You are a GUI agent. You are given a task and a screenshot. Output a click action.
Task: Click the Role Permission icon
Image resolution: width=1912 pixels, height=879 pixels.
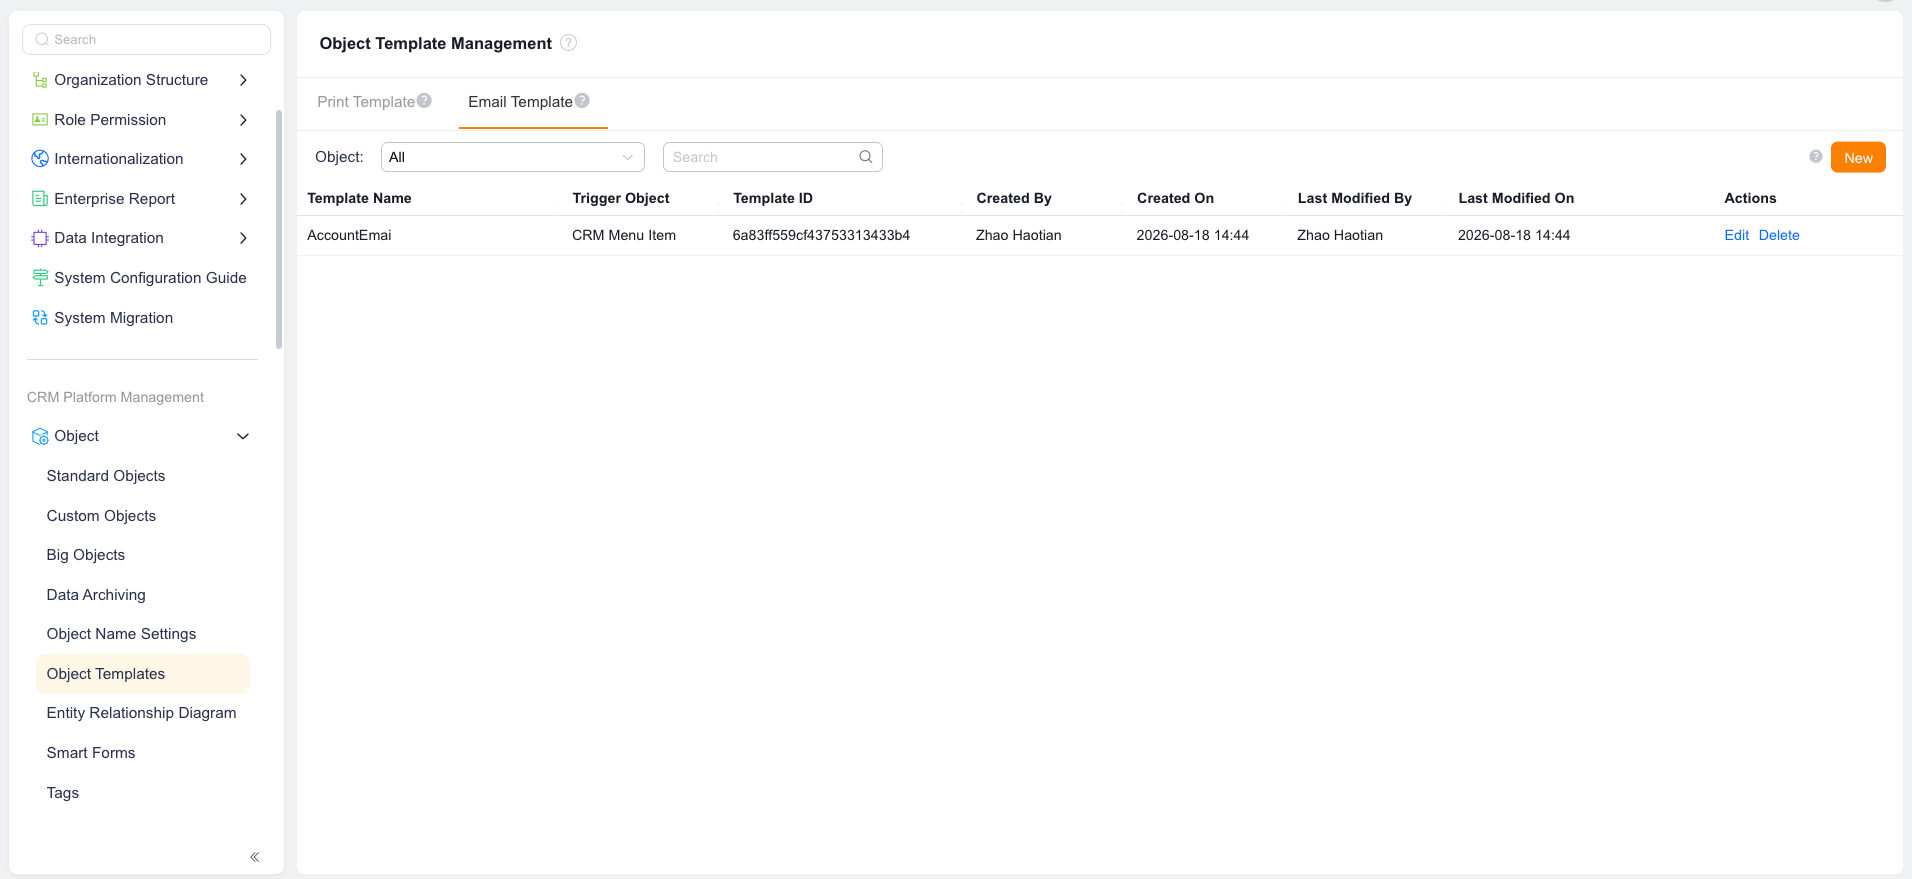click(40, 120)
